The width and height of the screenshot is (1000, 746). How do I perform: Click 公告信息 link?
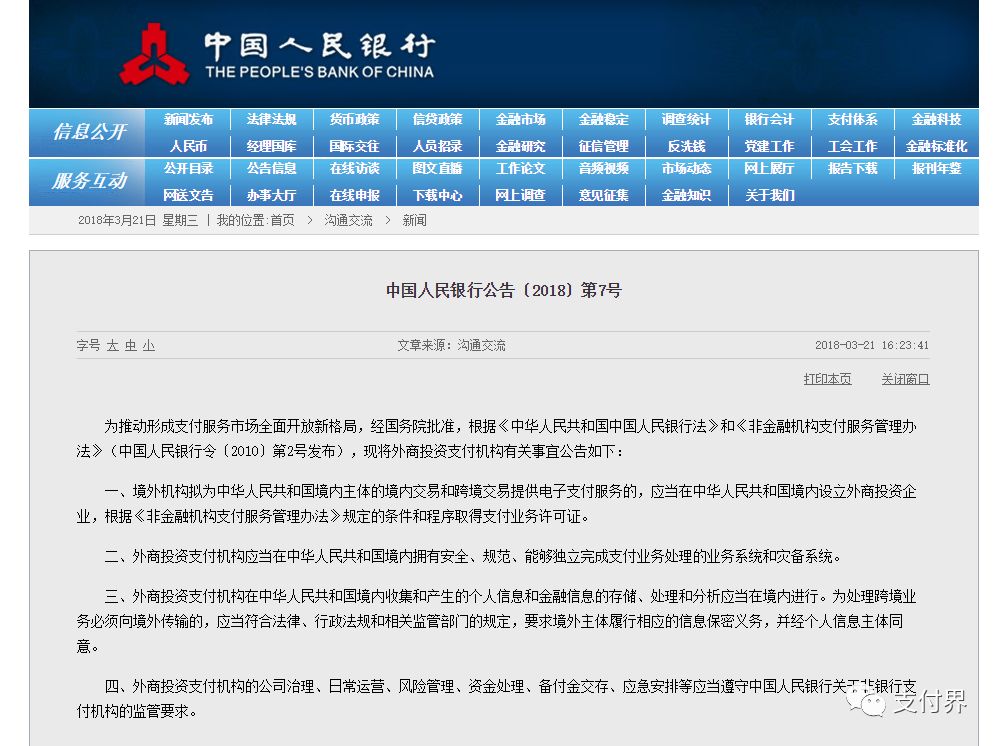click(271, 168)
